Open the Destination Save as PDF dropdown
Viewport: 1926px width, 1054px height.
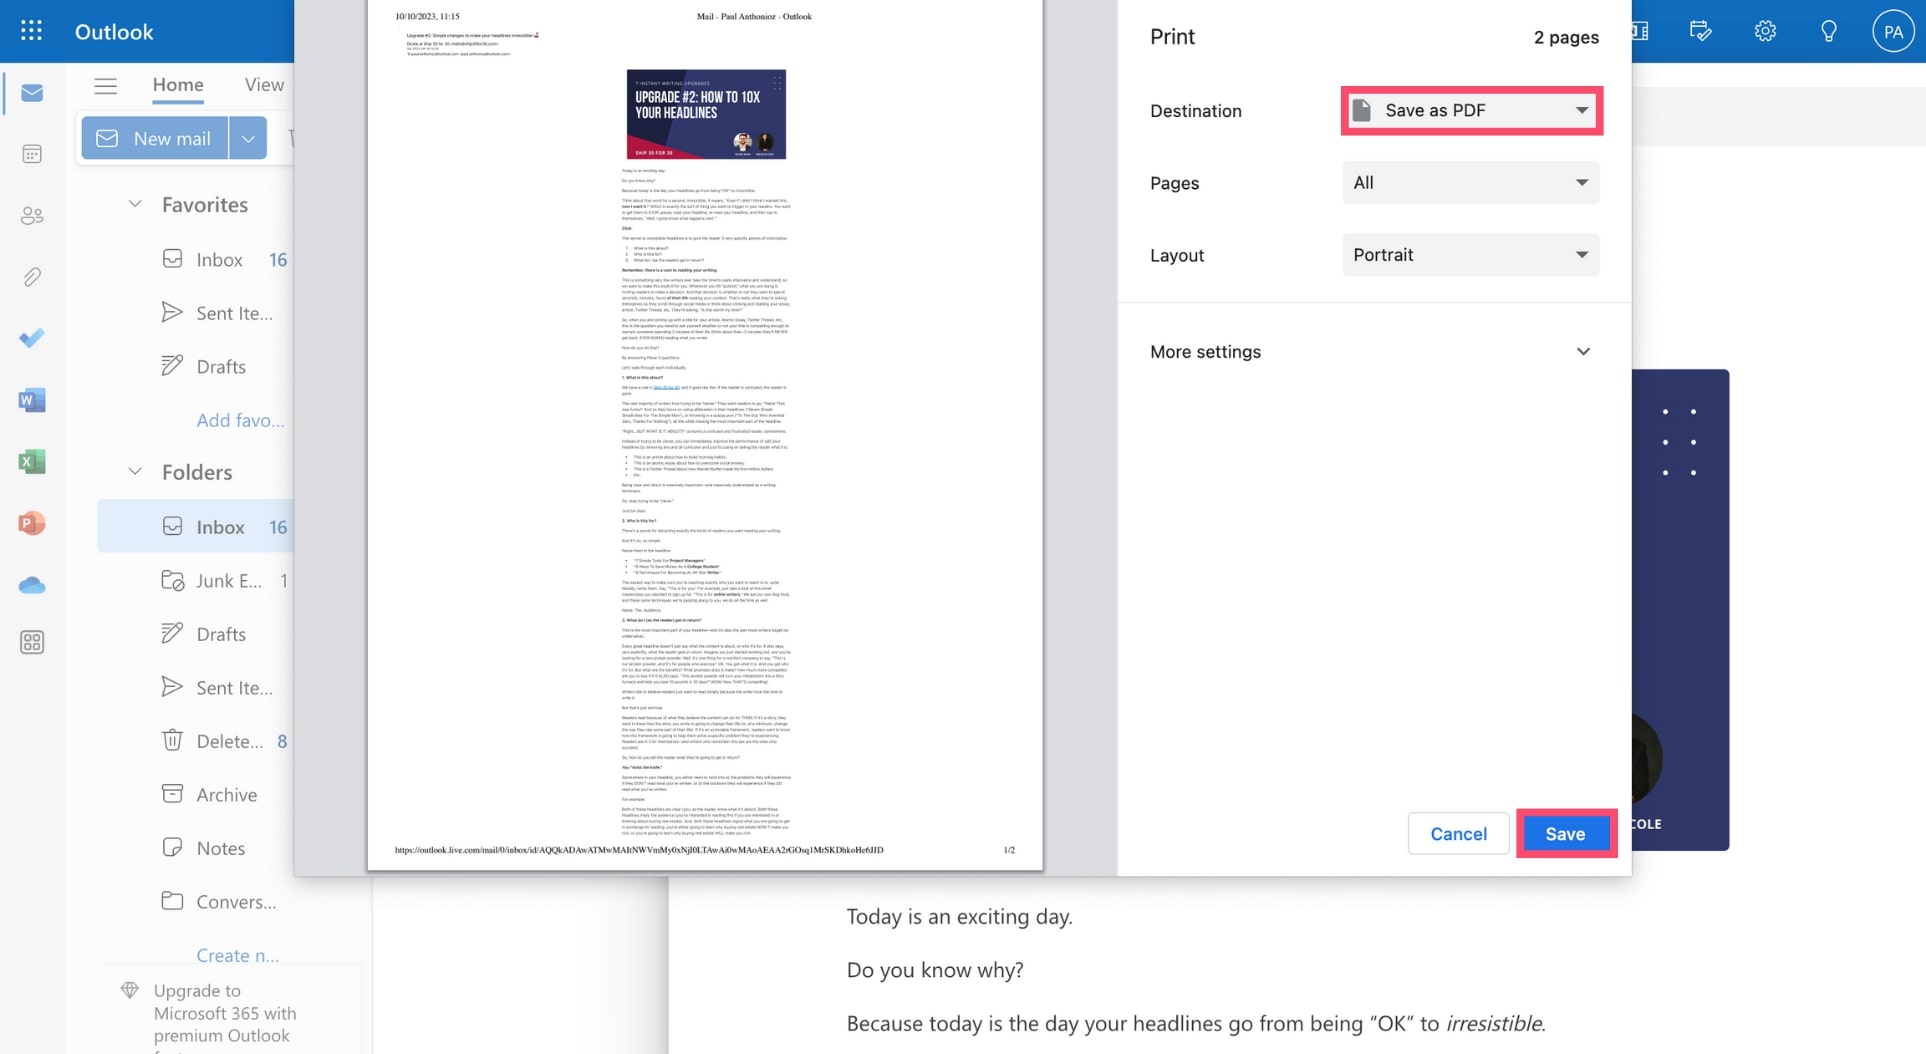(1470, 110)
